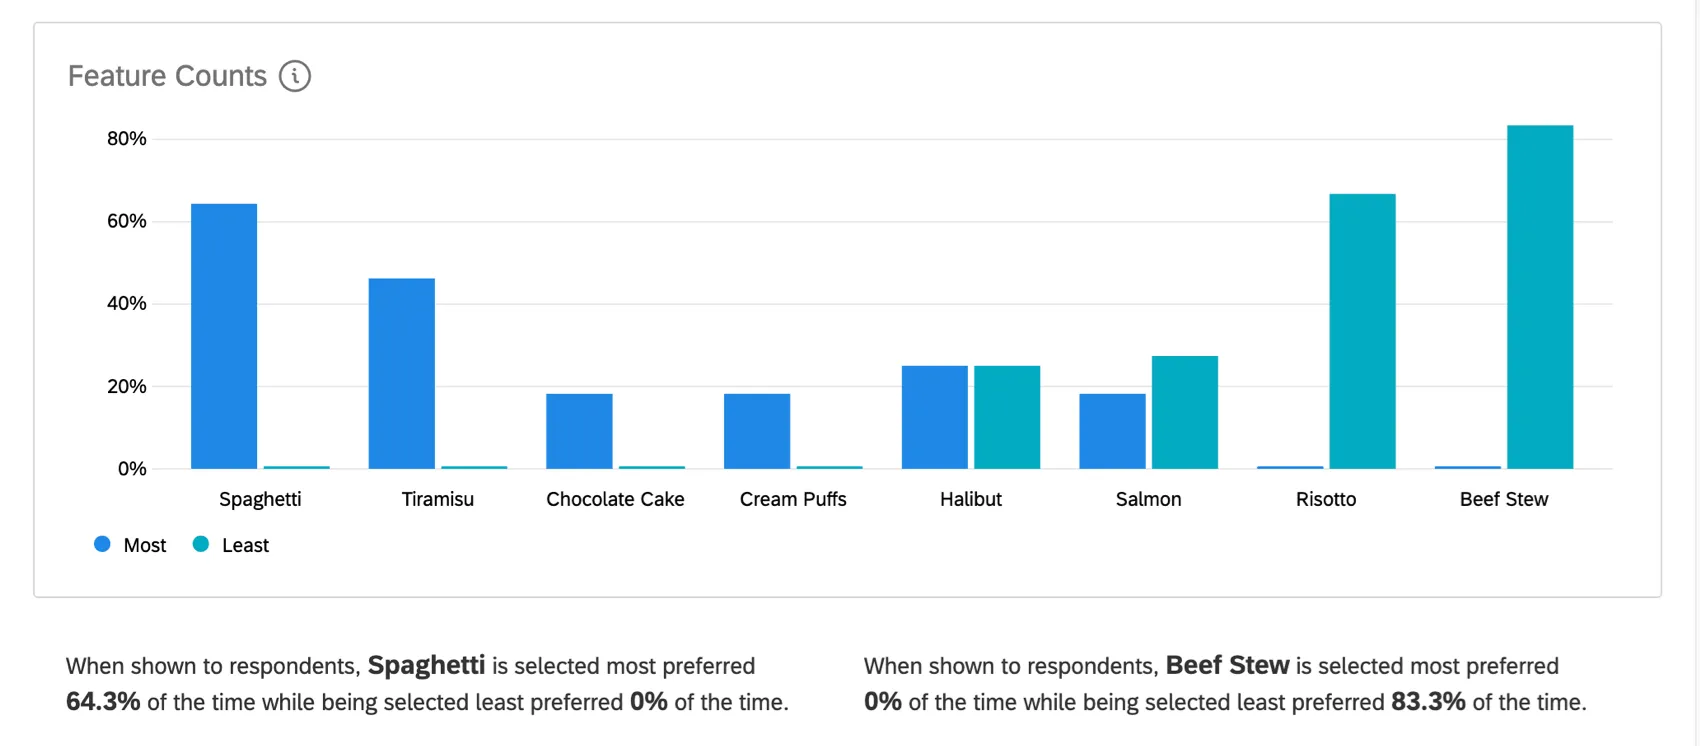
Task: Click the Least legend label text
Action: coord(245,545)
